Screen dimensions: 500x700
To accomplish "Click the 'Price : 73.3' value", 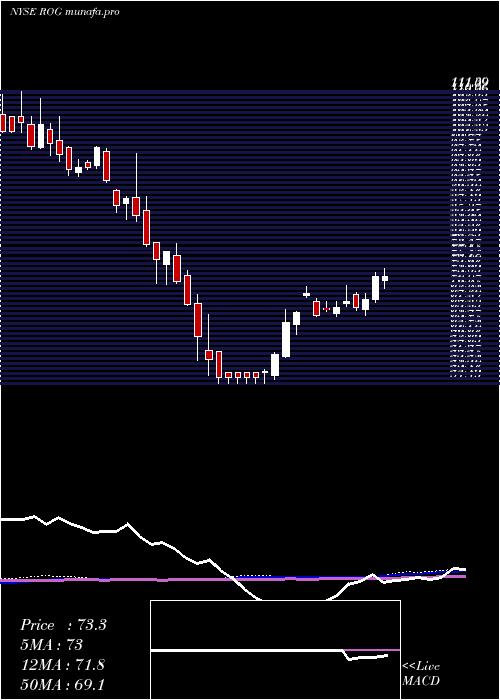I will (x=63, y=625).
